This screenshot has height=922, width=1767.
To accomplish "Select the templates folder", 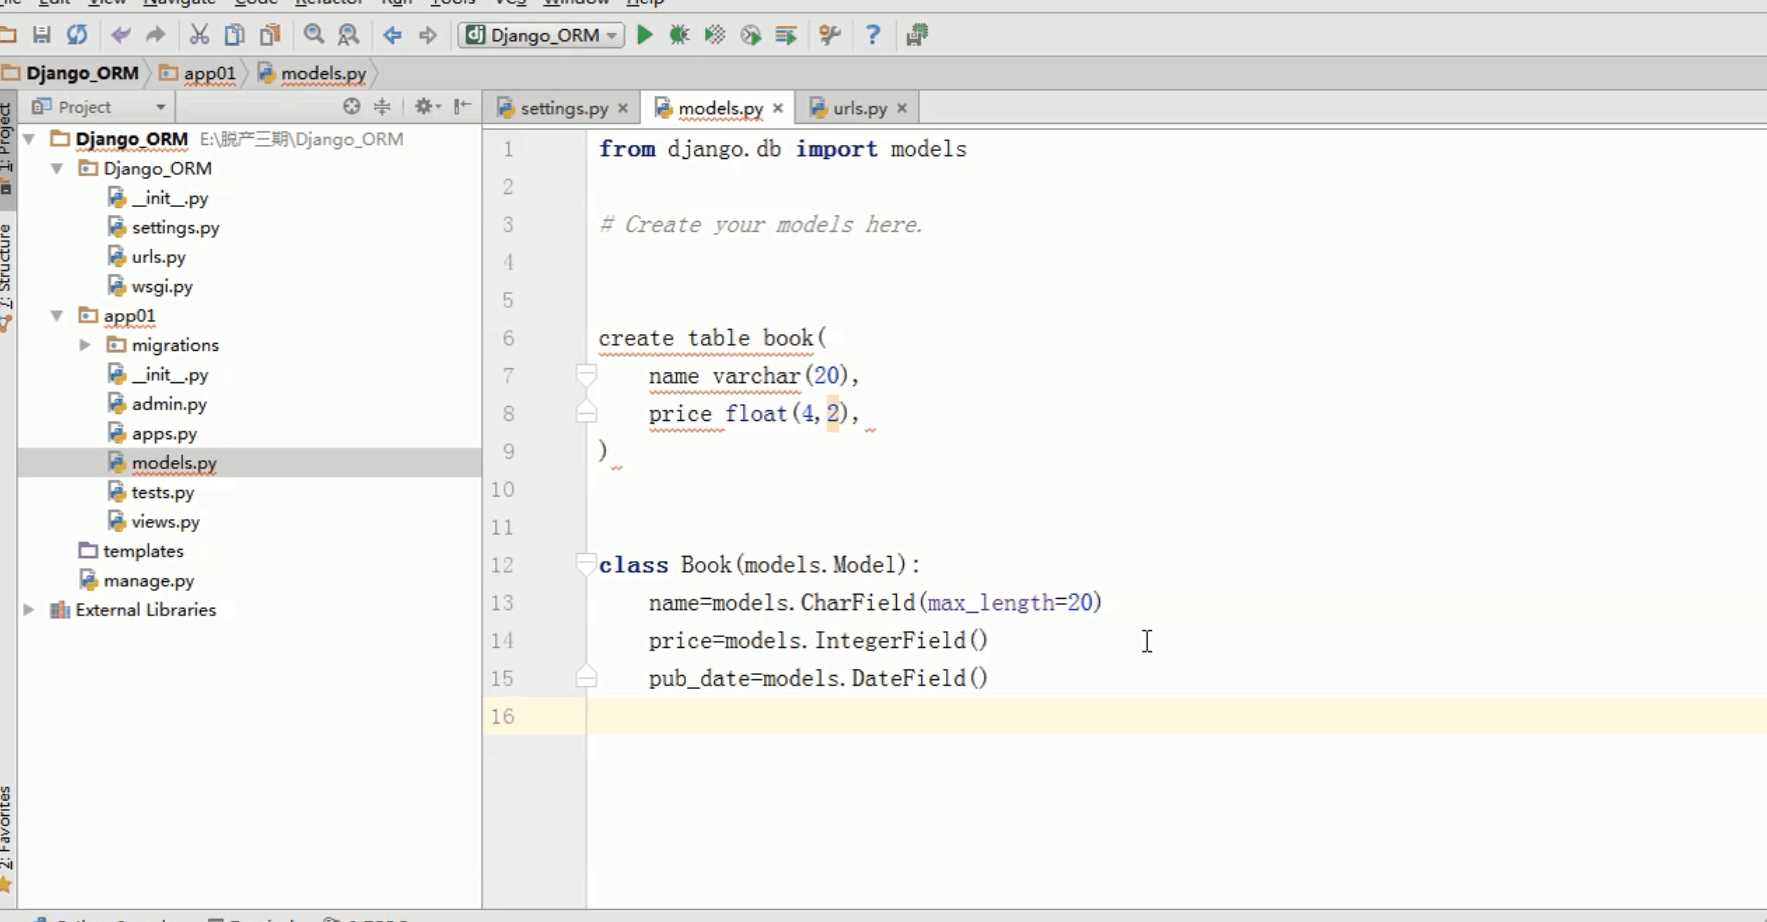I will pyautogui.click(x=143, y=551).
